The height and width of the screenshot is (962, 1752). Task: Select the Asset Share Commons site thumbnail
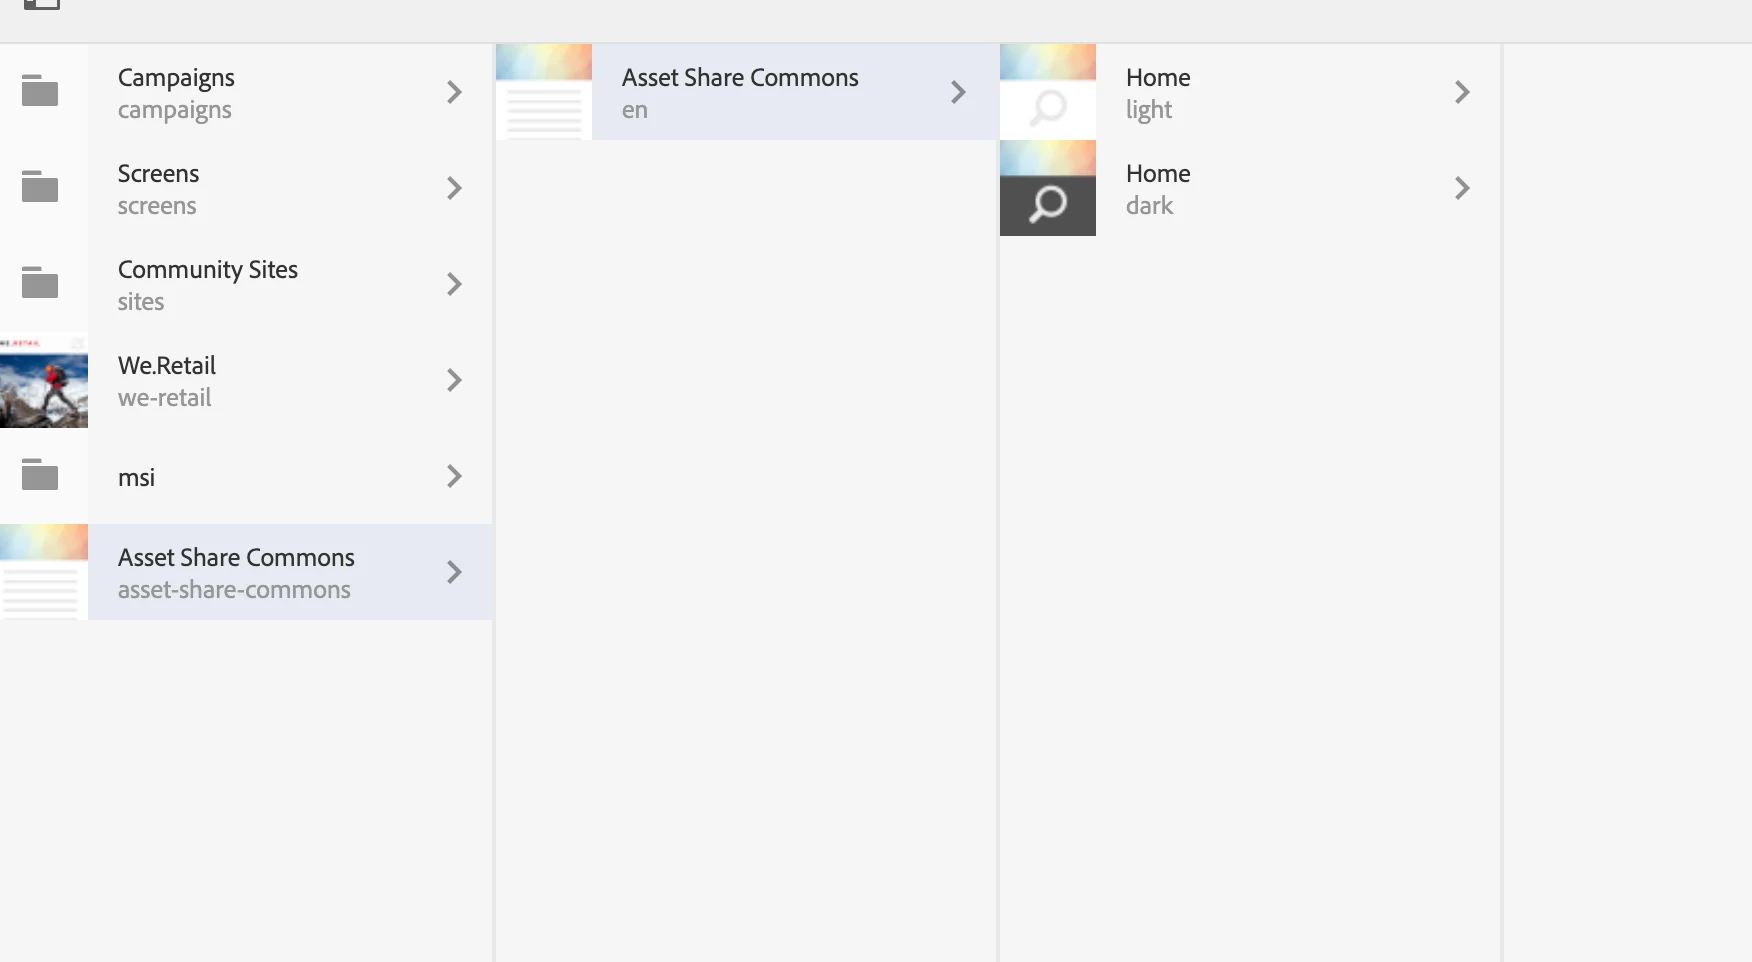click(x=44, y=572)
